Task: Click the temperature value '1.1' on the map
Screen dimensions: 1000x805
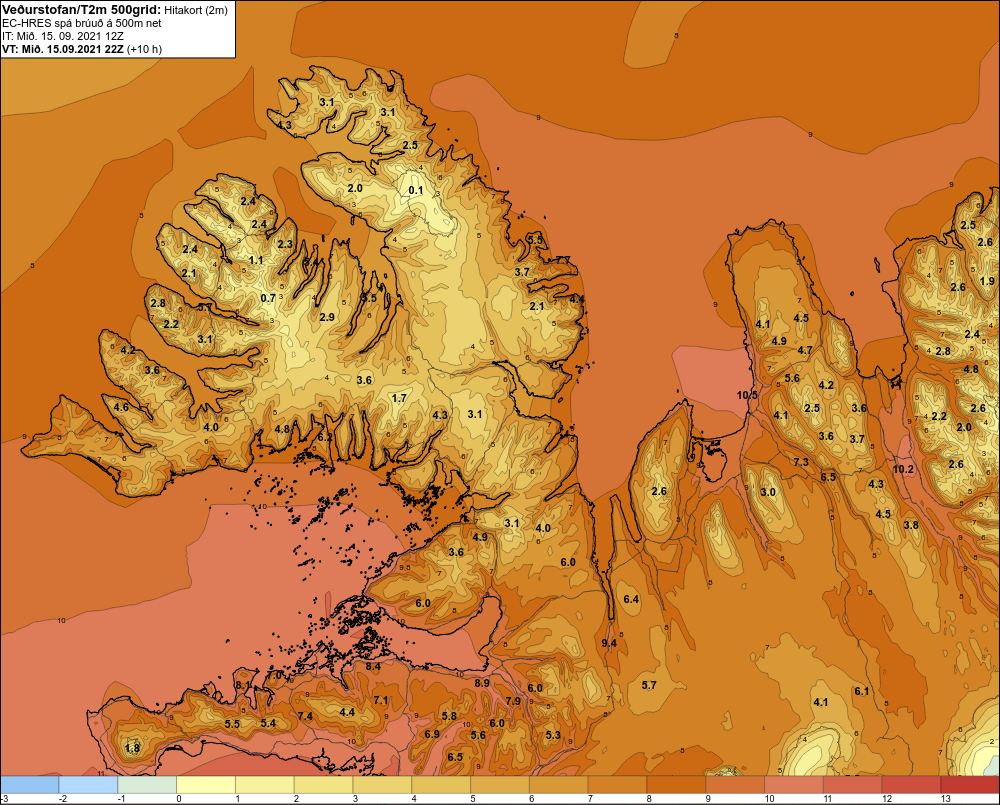Action: coord(256,260)
